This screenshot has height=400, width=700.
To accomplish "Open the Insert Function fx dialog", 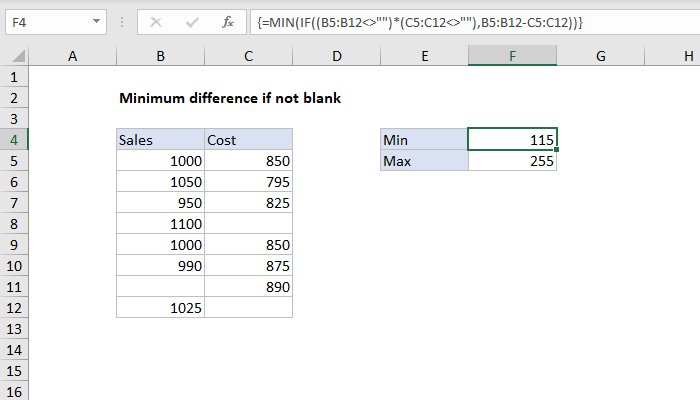I will pyautogui.click(x=228, y=22).
